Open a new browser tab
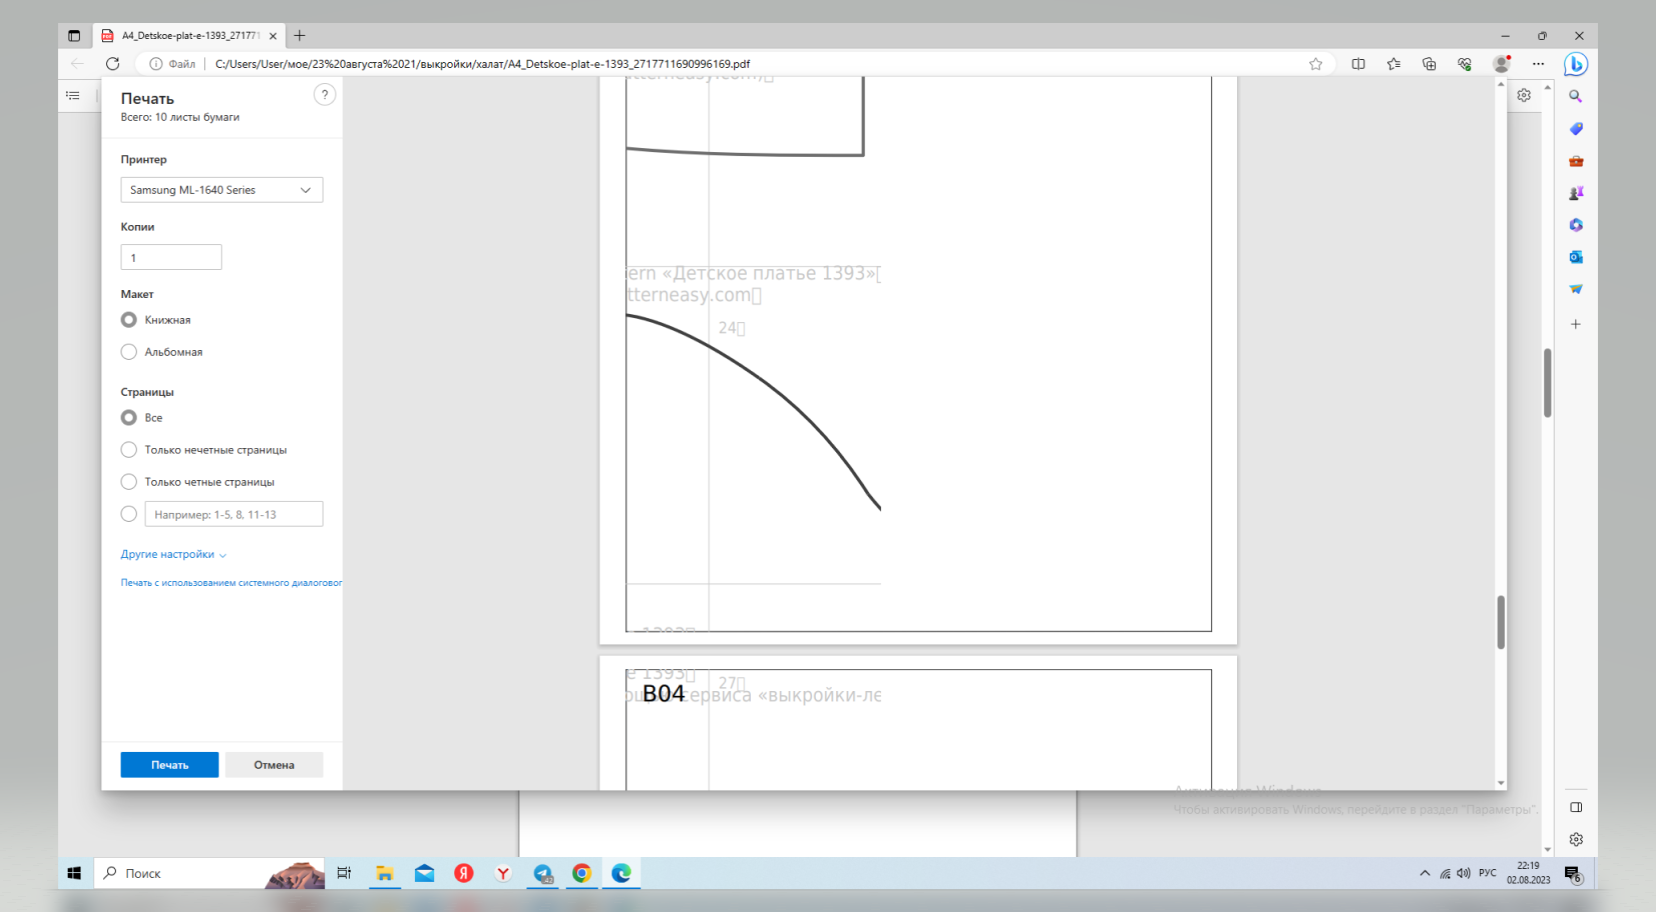This screenshot has height=912, width=1656. tap(299, 36)
